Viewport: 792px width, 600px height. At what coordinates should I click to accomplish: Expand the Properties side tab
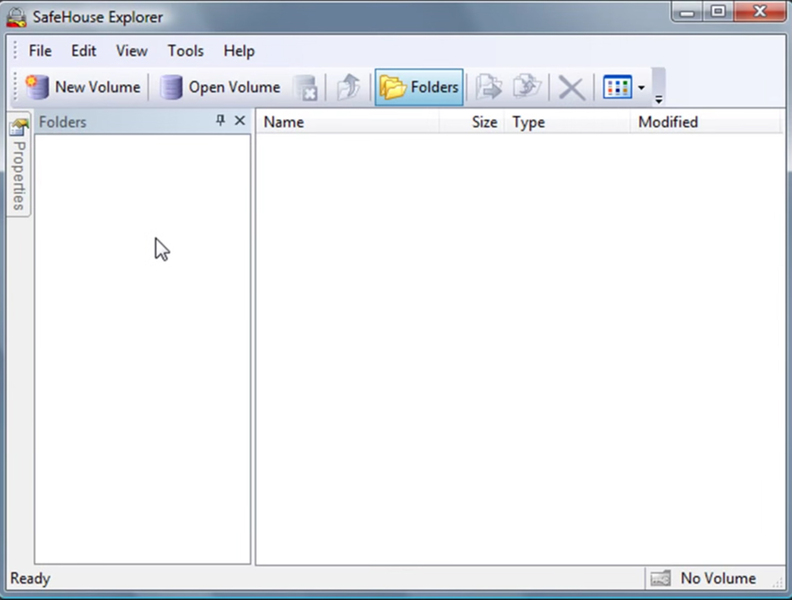19,165
